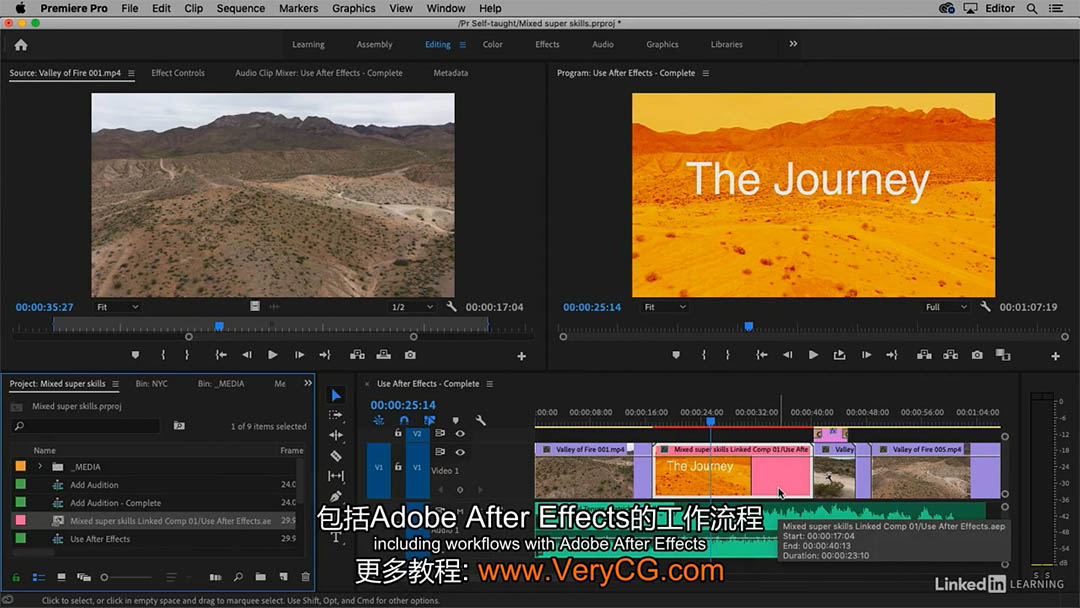This screenshot has width=1080, height=608.
Task: Select the Track Select Forward tool
Action: click(336, 415)
